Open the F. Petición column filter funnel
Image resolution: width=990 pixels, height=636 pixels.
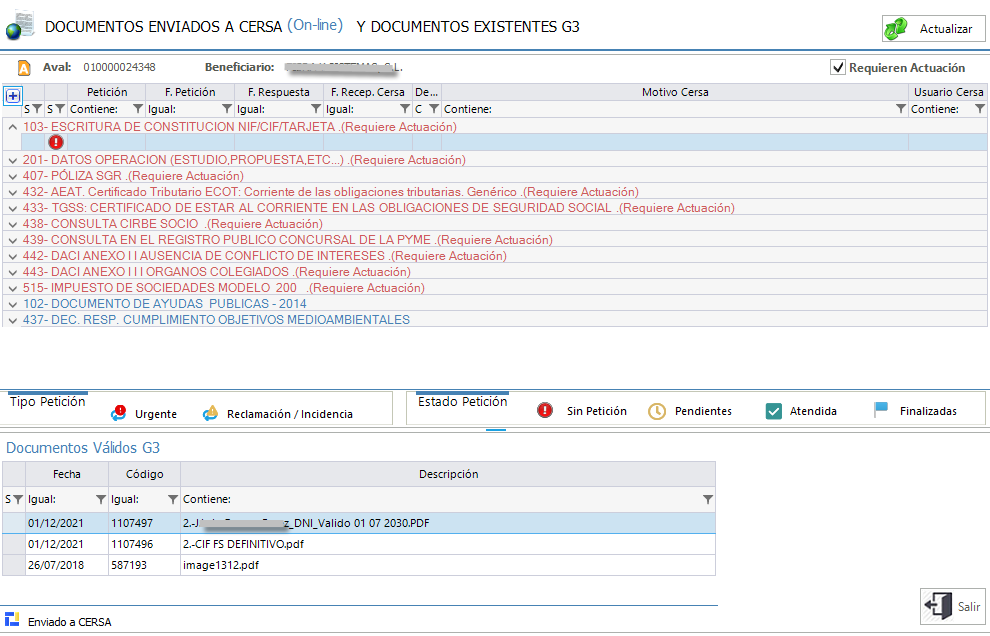coord(227,109)
